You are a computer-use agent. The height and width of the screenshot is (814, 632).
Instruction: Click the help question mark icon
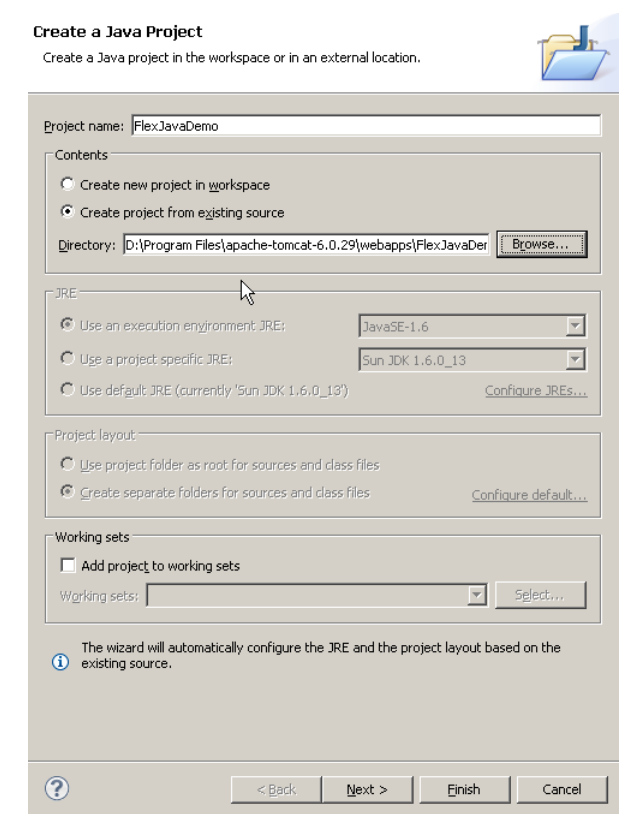[x=57, y=788]
